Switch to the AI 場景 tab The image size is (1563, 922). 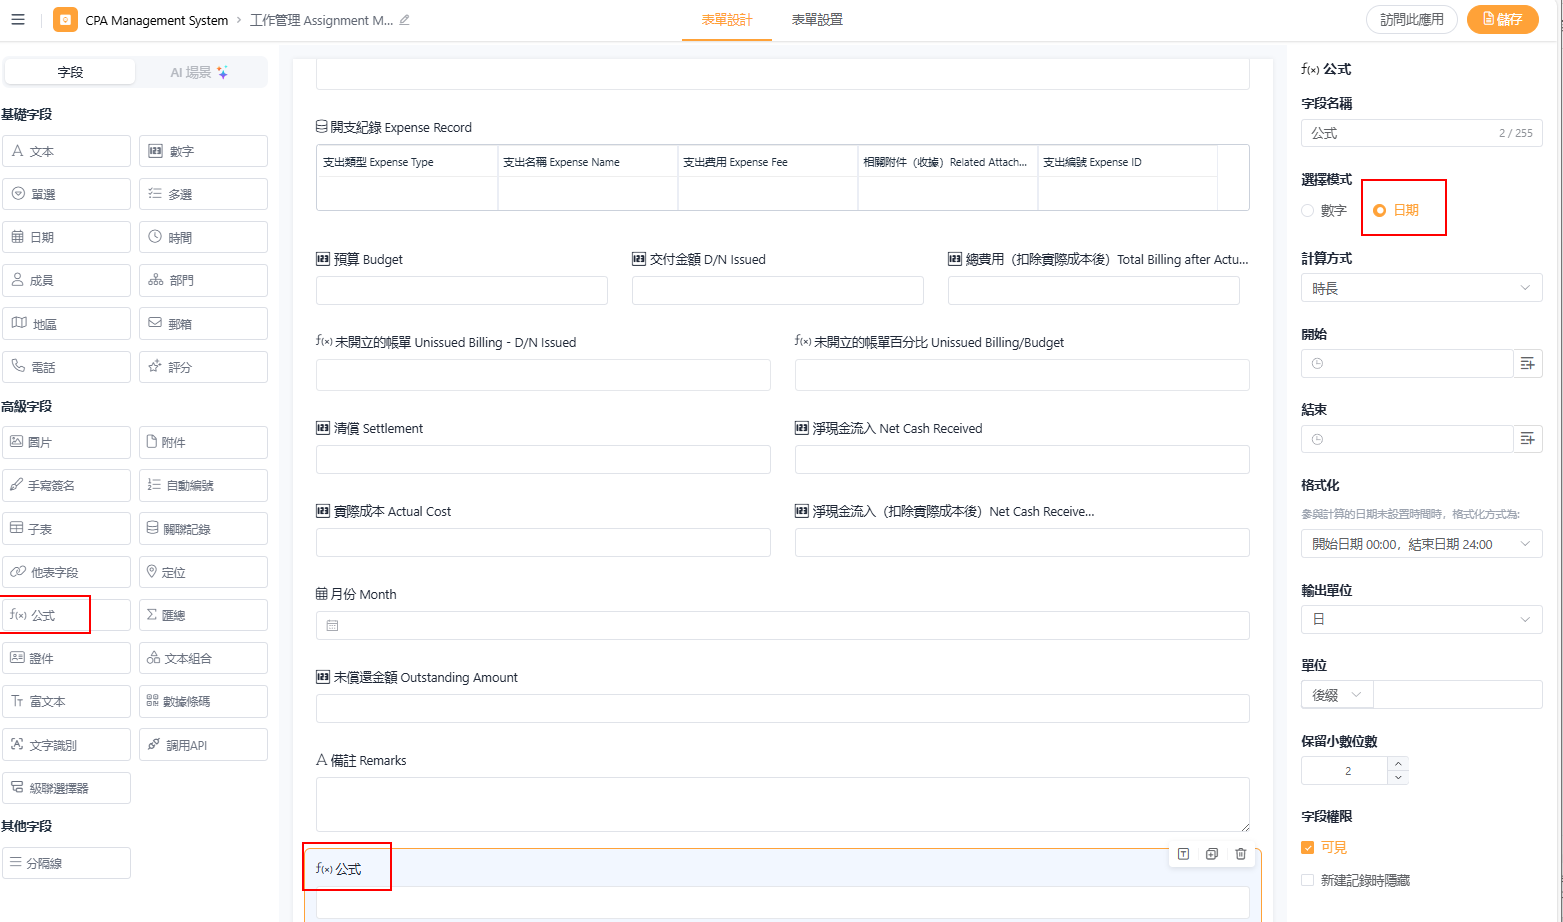tap(199, 72)
